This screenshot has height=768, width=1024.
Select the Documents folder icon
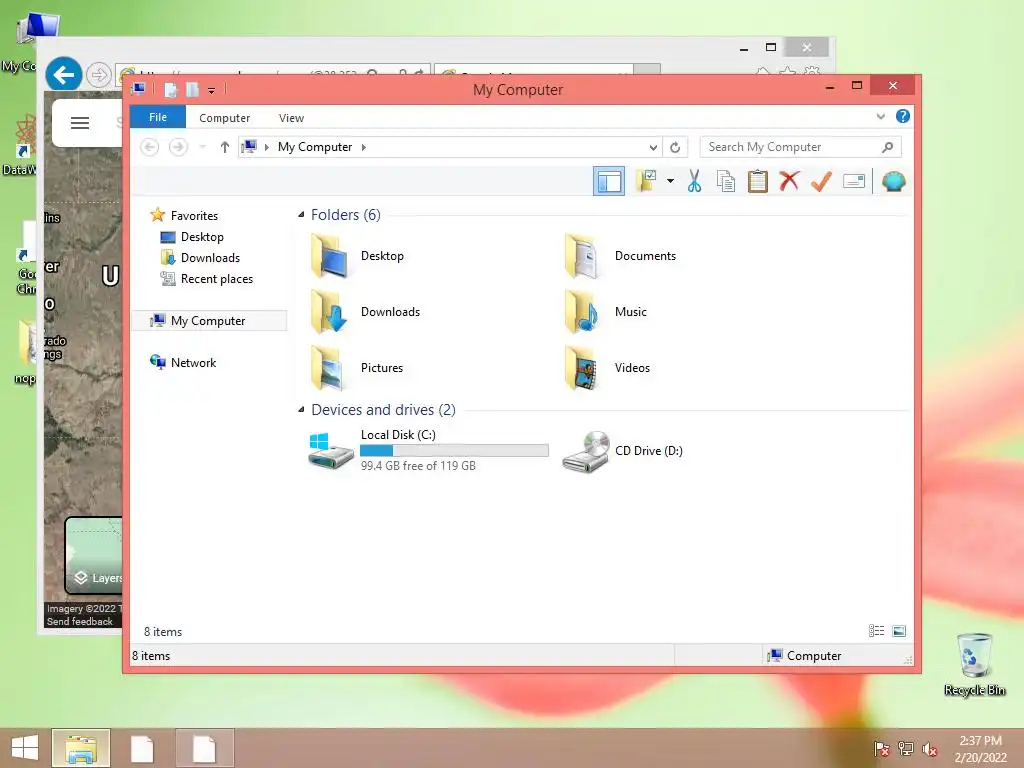click(583, 256)
